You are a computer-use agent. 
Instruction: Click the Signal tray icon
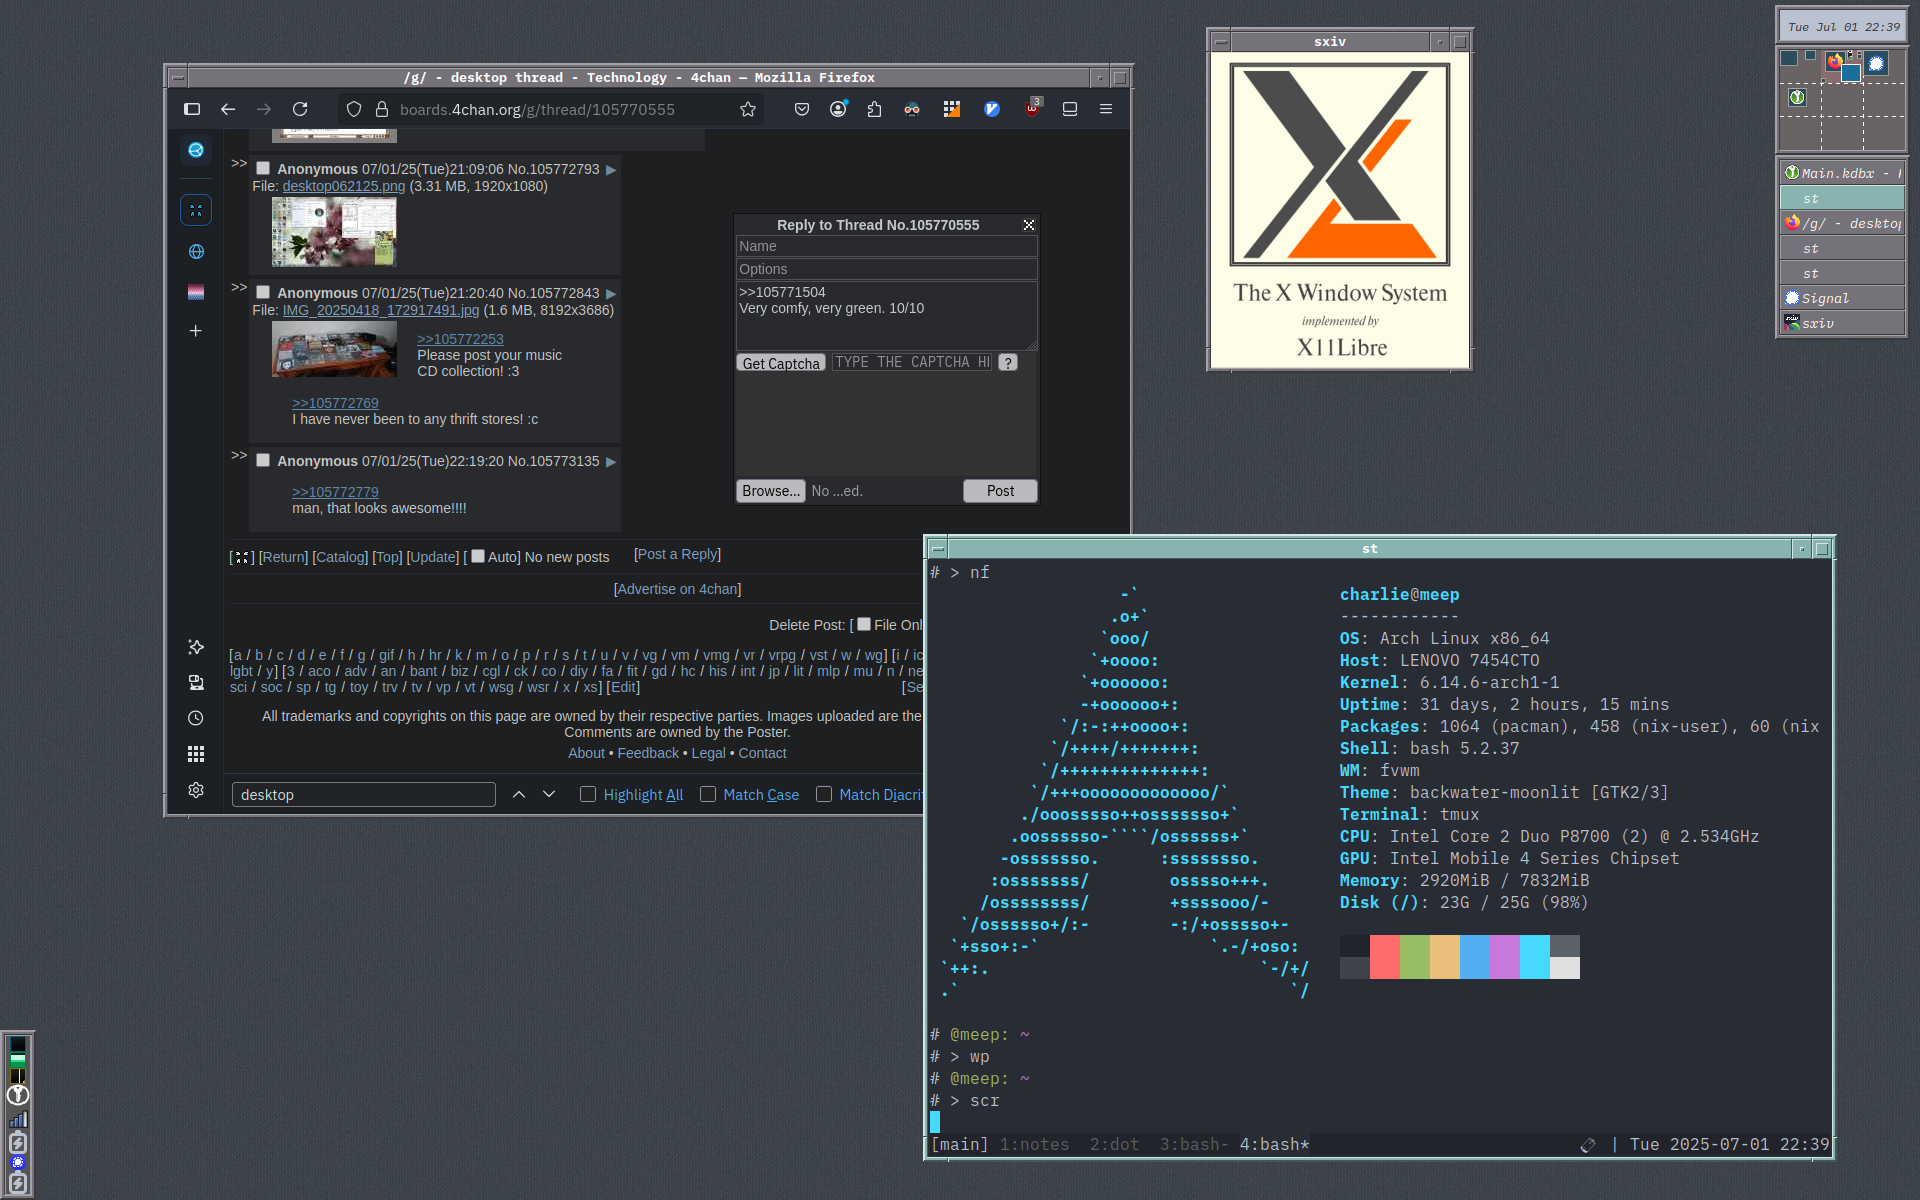pos(18,1162)
